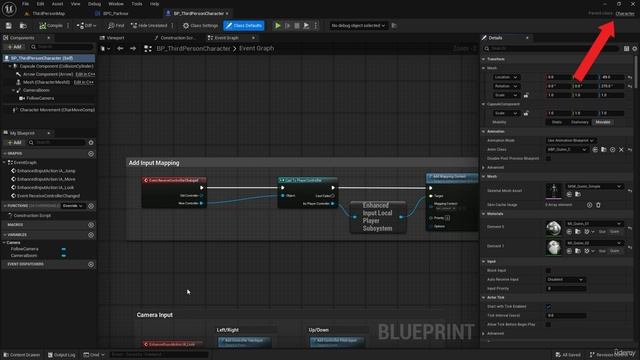This screenshot has width=640, height=360.
Task: Set Mobility to Static
Action: [557, 122]
